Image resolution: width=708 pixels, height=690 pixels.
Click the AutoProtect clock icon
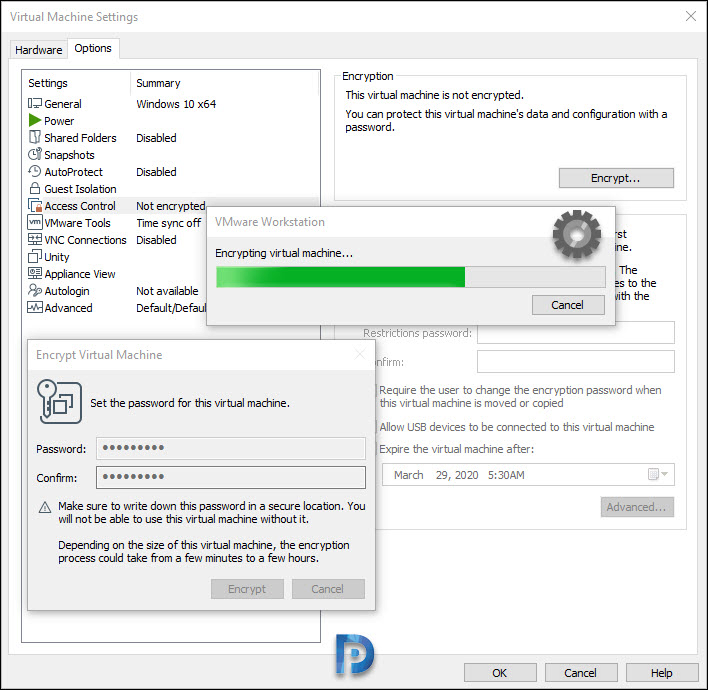tap(34, 171)
